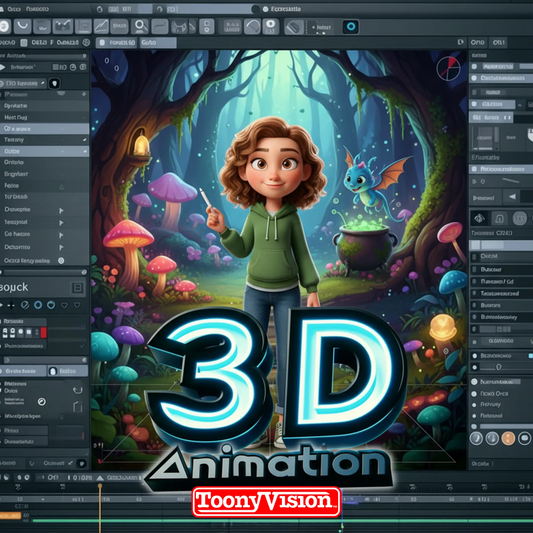533x533 pixels.
Task: Click the Ocoaadt button near timeline
Action: coord(54,463)
